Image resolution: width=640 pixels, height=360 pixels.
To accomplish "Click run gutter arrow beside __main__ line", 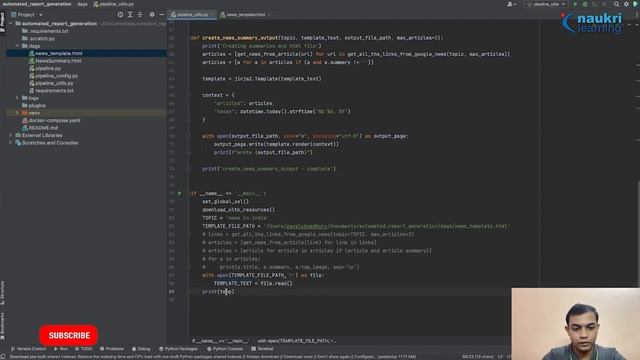I will coord(180,193).
